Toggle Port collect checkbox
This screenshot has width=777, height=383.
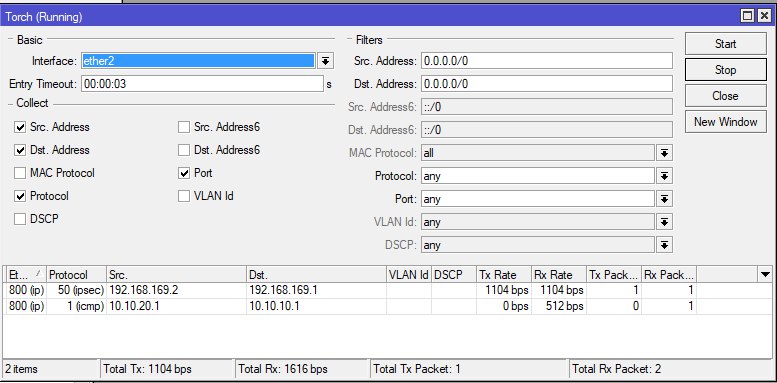coord(184,173)
